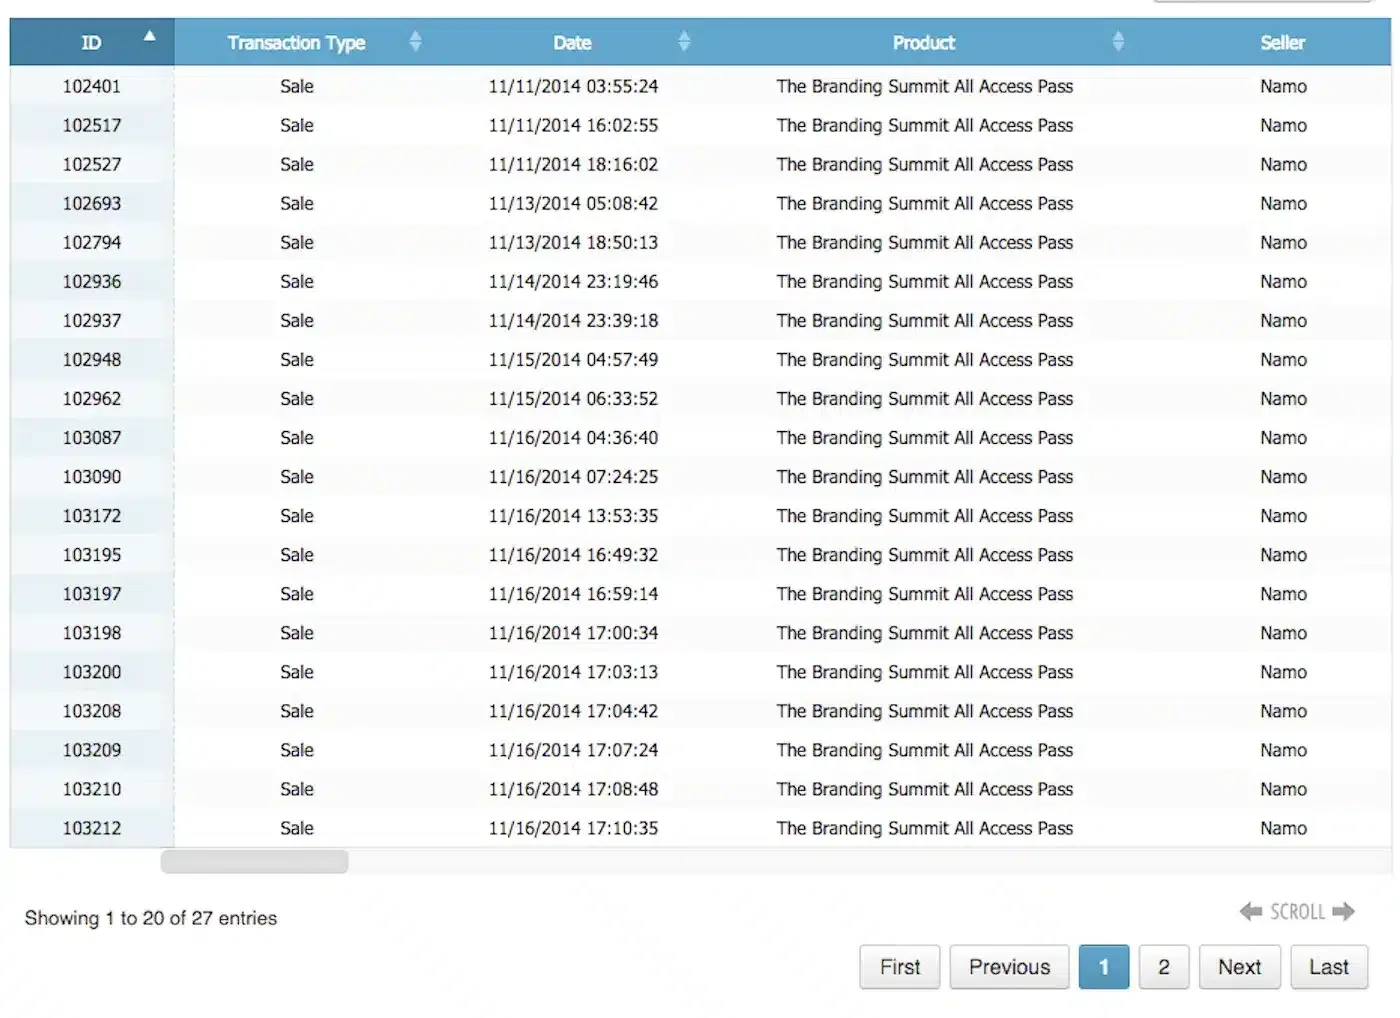Click date 11/13/2014 18:50:13
Screen dimensions: 1400x1018
coord(573,242)
